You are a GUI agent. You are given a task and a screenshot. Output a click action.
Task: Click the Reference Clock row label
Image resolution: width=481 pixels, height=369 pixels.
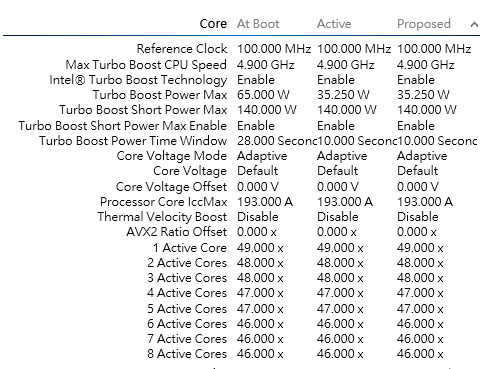coord(182,49)
